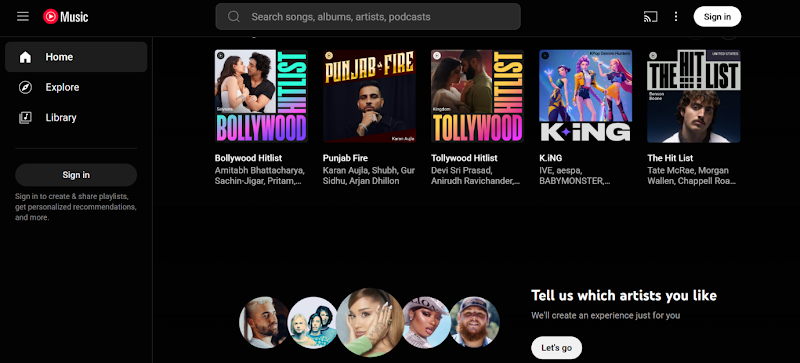The height and width of the screenshot is (363, 800).
Task: Open the Tollywood Hitlist cover thumbnail
Action: pos(478,96)
